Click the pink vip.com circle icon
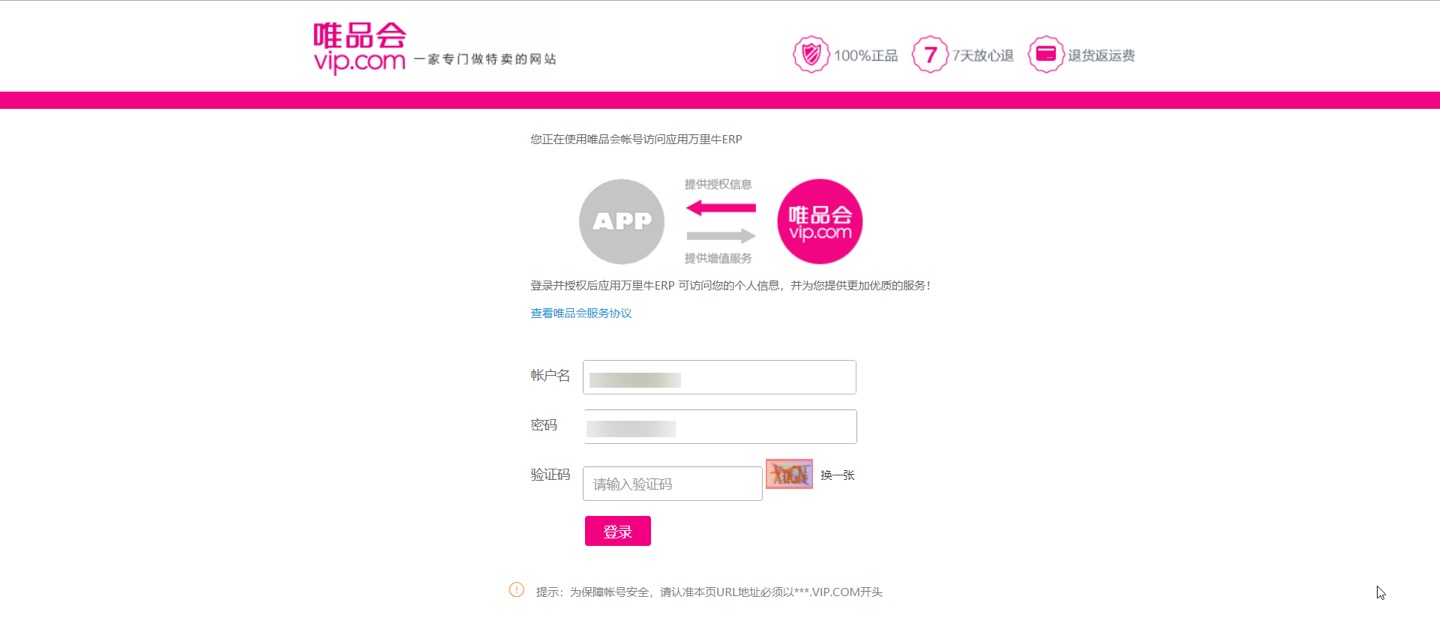 [820, 221]
